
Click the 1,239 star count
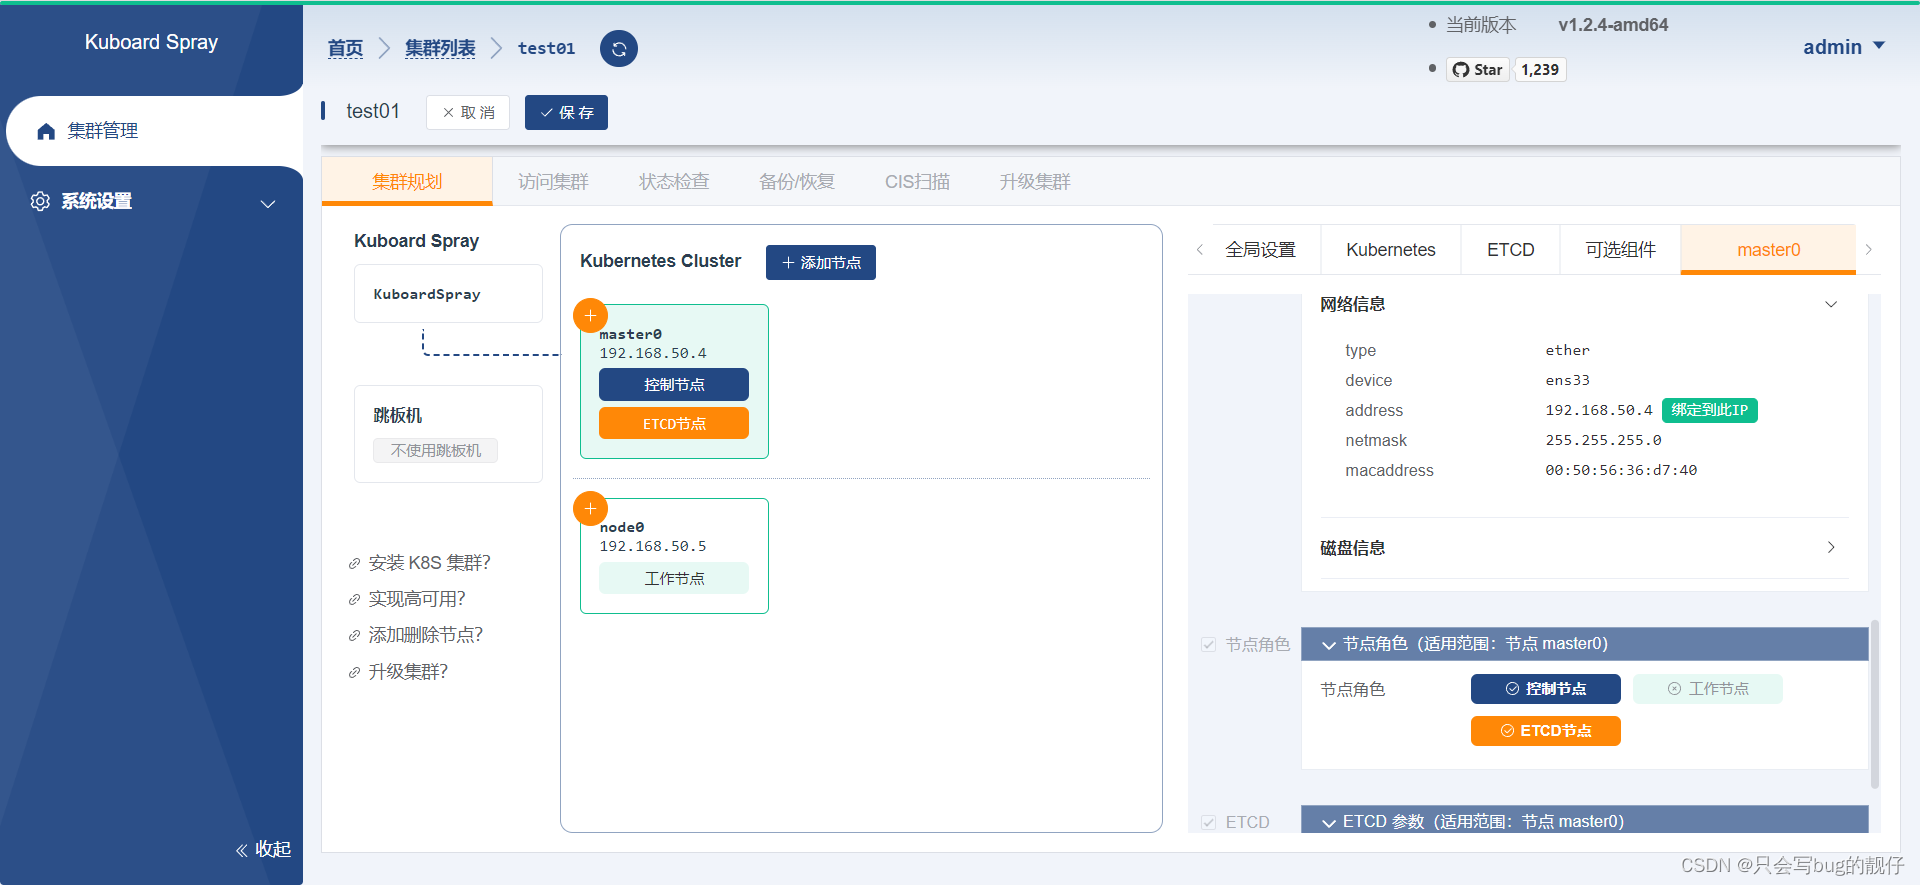pos(1540,69)
